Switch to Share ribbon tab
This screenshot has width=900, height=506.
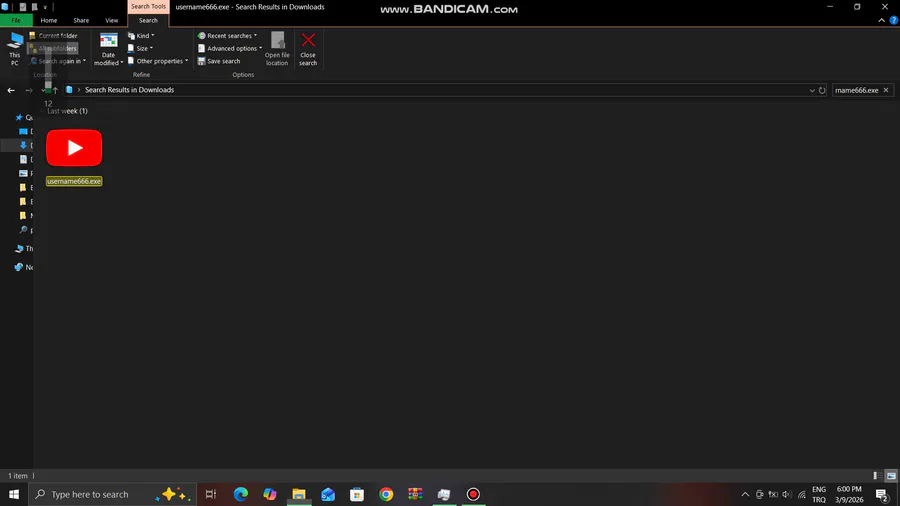click(x=81, y=20)
